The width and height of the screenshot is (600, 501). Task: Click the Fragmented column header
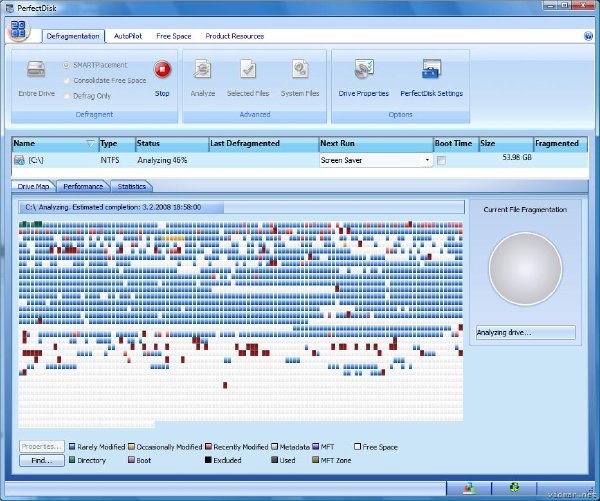coord(560,144)
